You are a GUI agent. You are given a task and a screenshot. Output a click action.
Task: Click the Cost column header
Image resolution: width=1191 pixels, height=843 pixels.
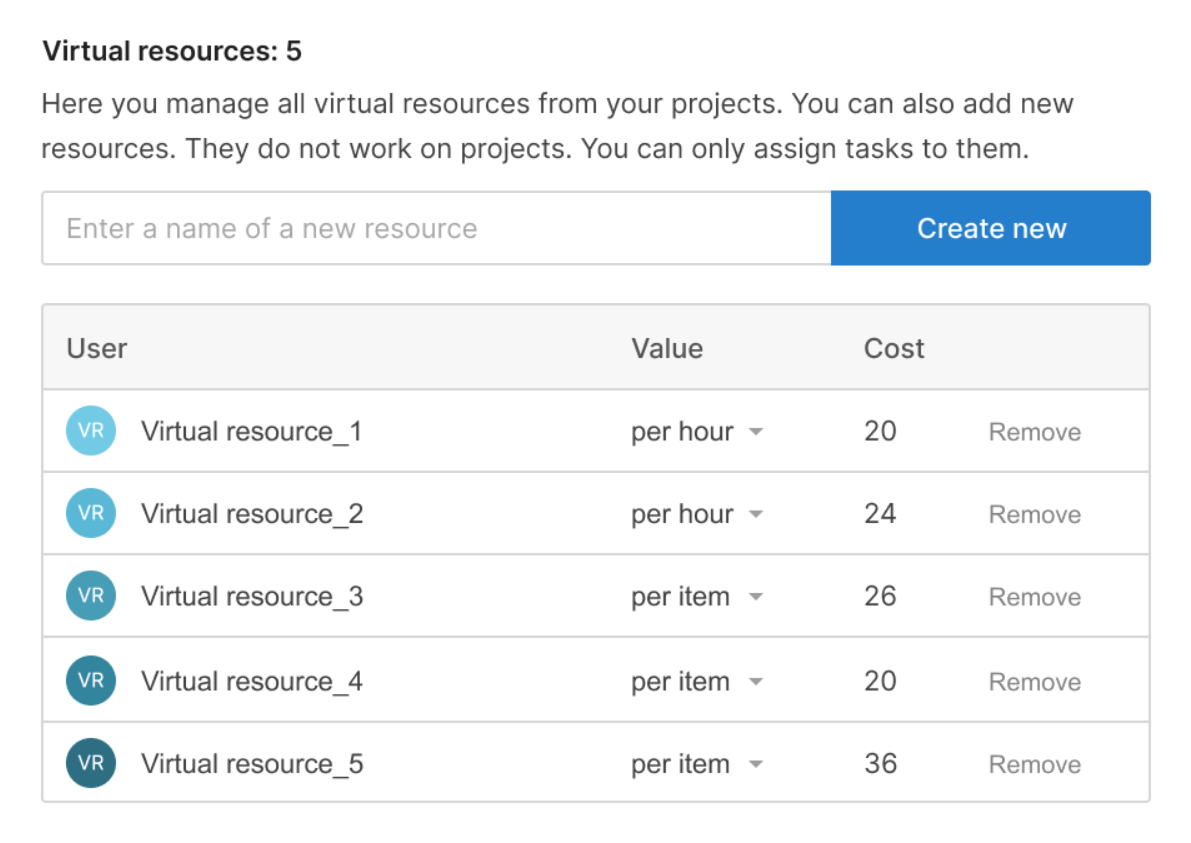pos(893,348)
